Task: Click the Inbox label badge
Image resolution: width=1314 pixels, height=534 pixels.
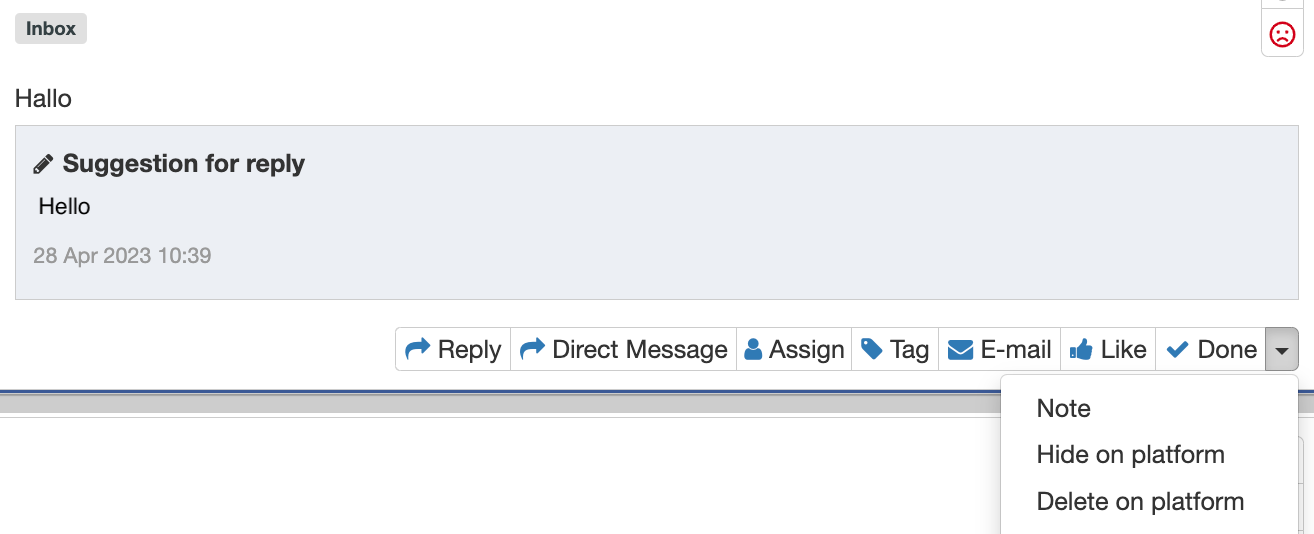Action: pos(51,28)
